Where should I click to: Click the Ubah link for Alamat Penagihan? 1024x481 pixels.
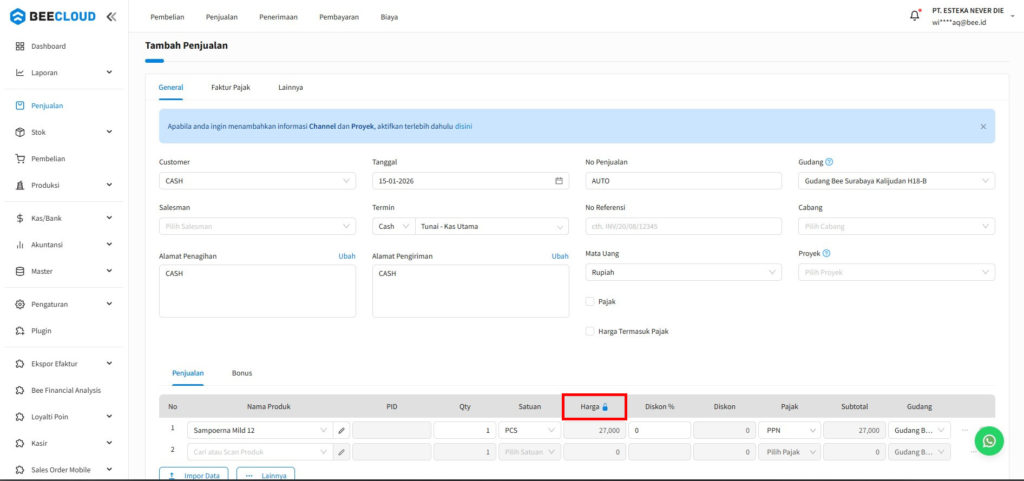click(346, 256)
